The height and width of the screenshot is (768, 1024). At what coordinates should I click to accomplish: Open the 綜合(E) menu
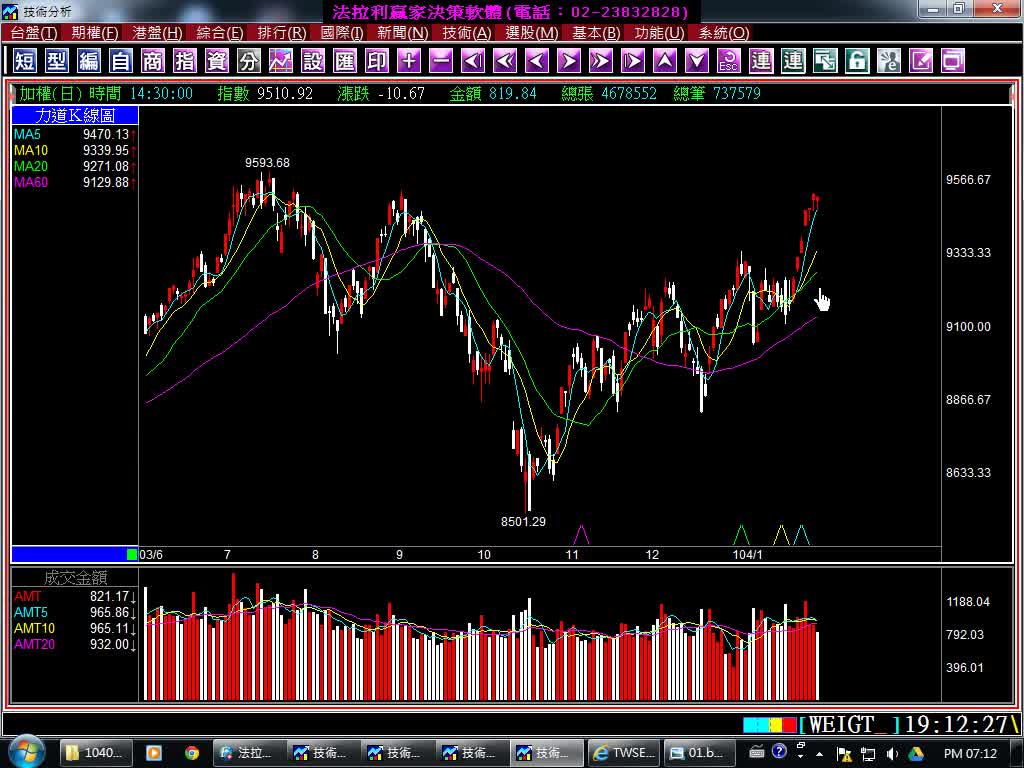point(219,33)
